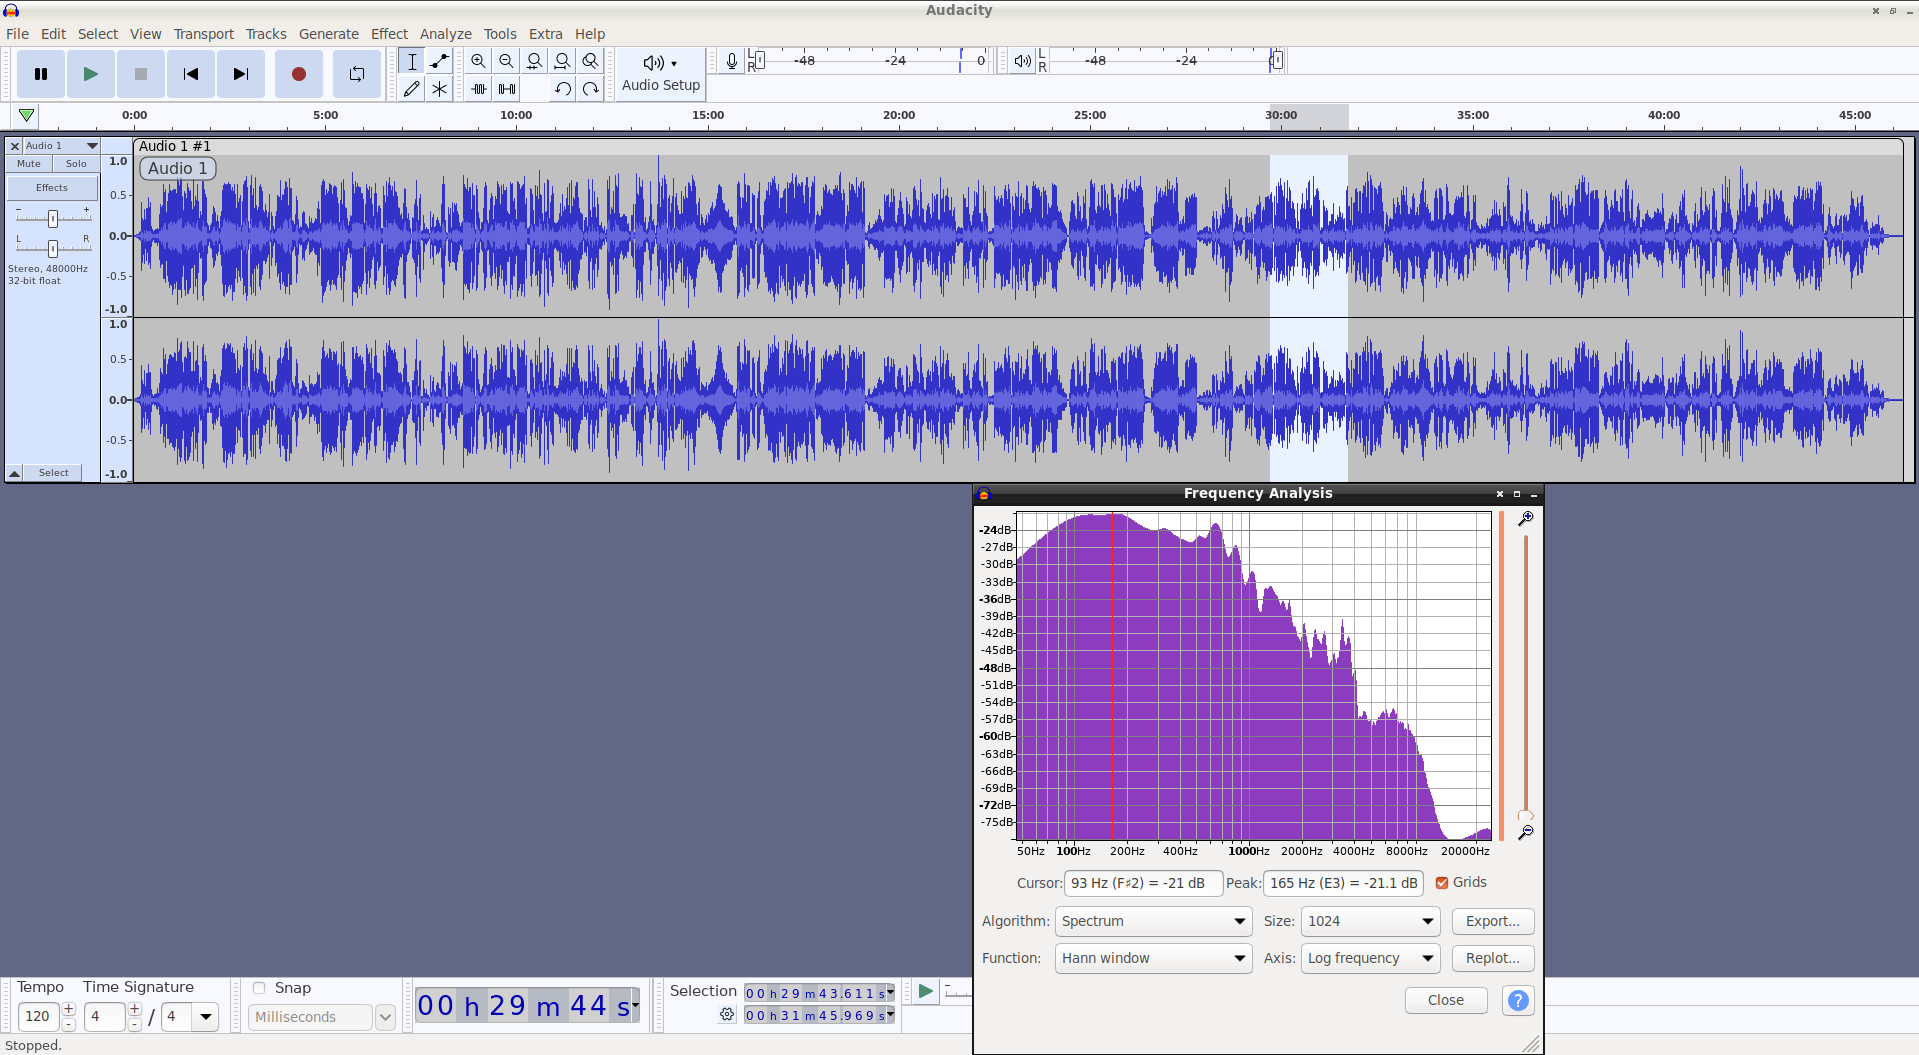Screen dimensions: 1919x1055
Task: Open the Analyze menu
Action: click(446, 34)
